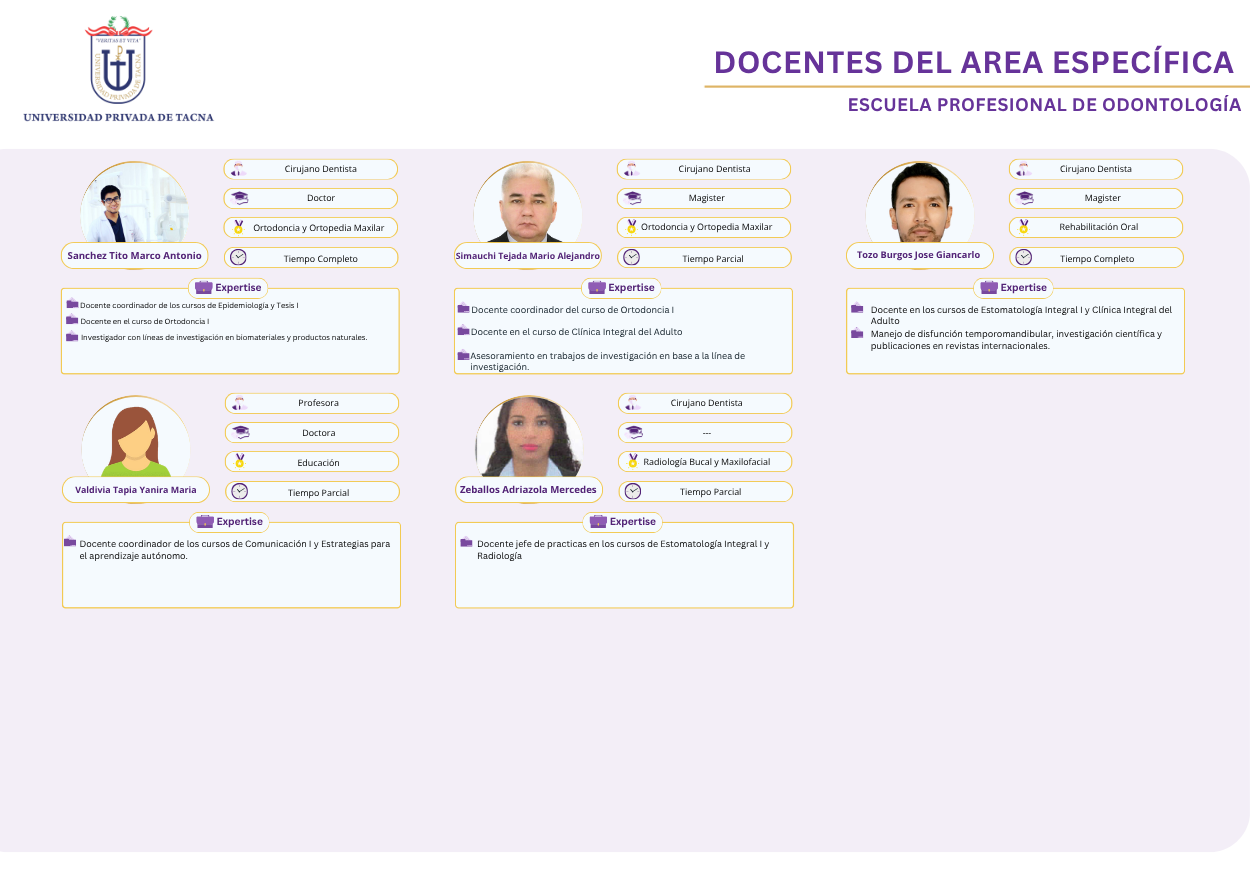Click folder bullet next to Docente en el curso de Ortodoncia I
The image size is (1250, 884).
pyautogui.click(x=72, y=320)
